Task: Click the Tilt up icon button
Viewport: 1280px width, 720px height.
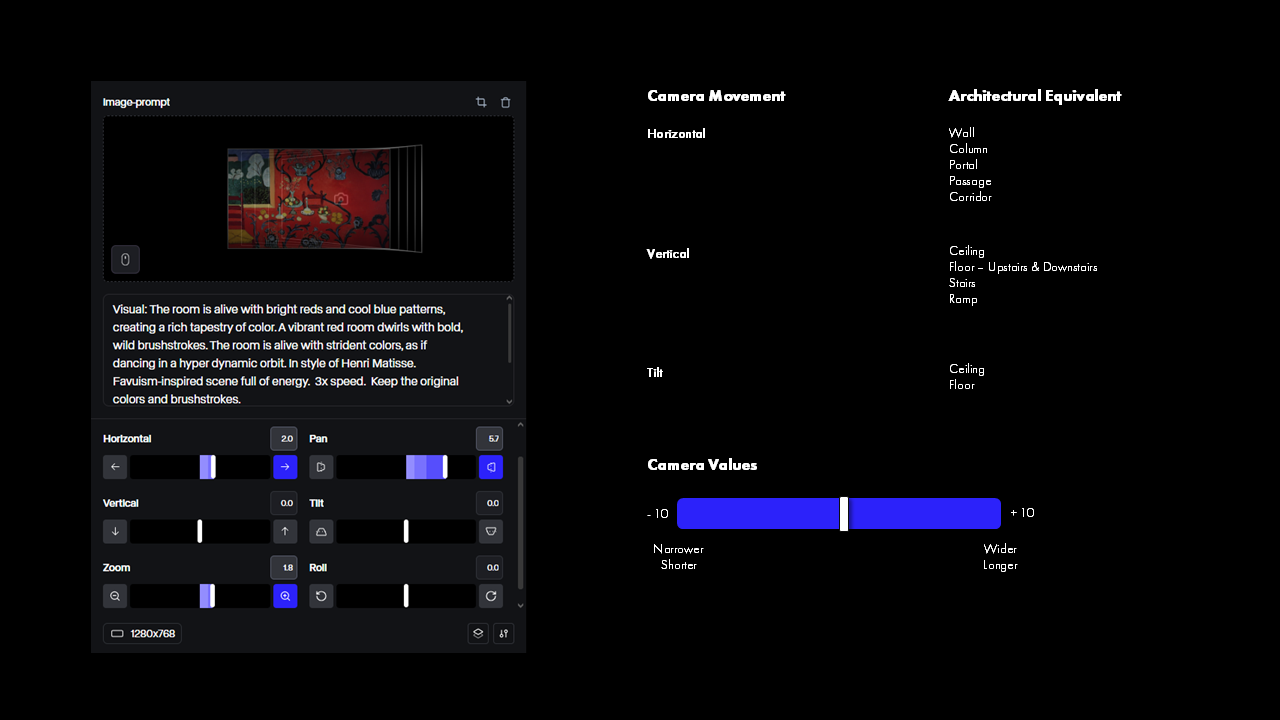Action: 321,531
